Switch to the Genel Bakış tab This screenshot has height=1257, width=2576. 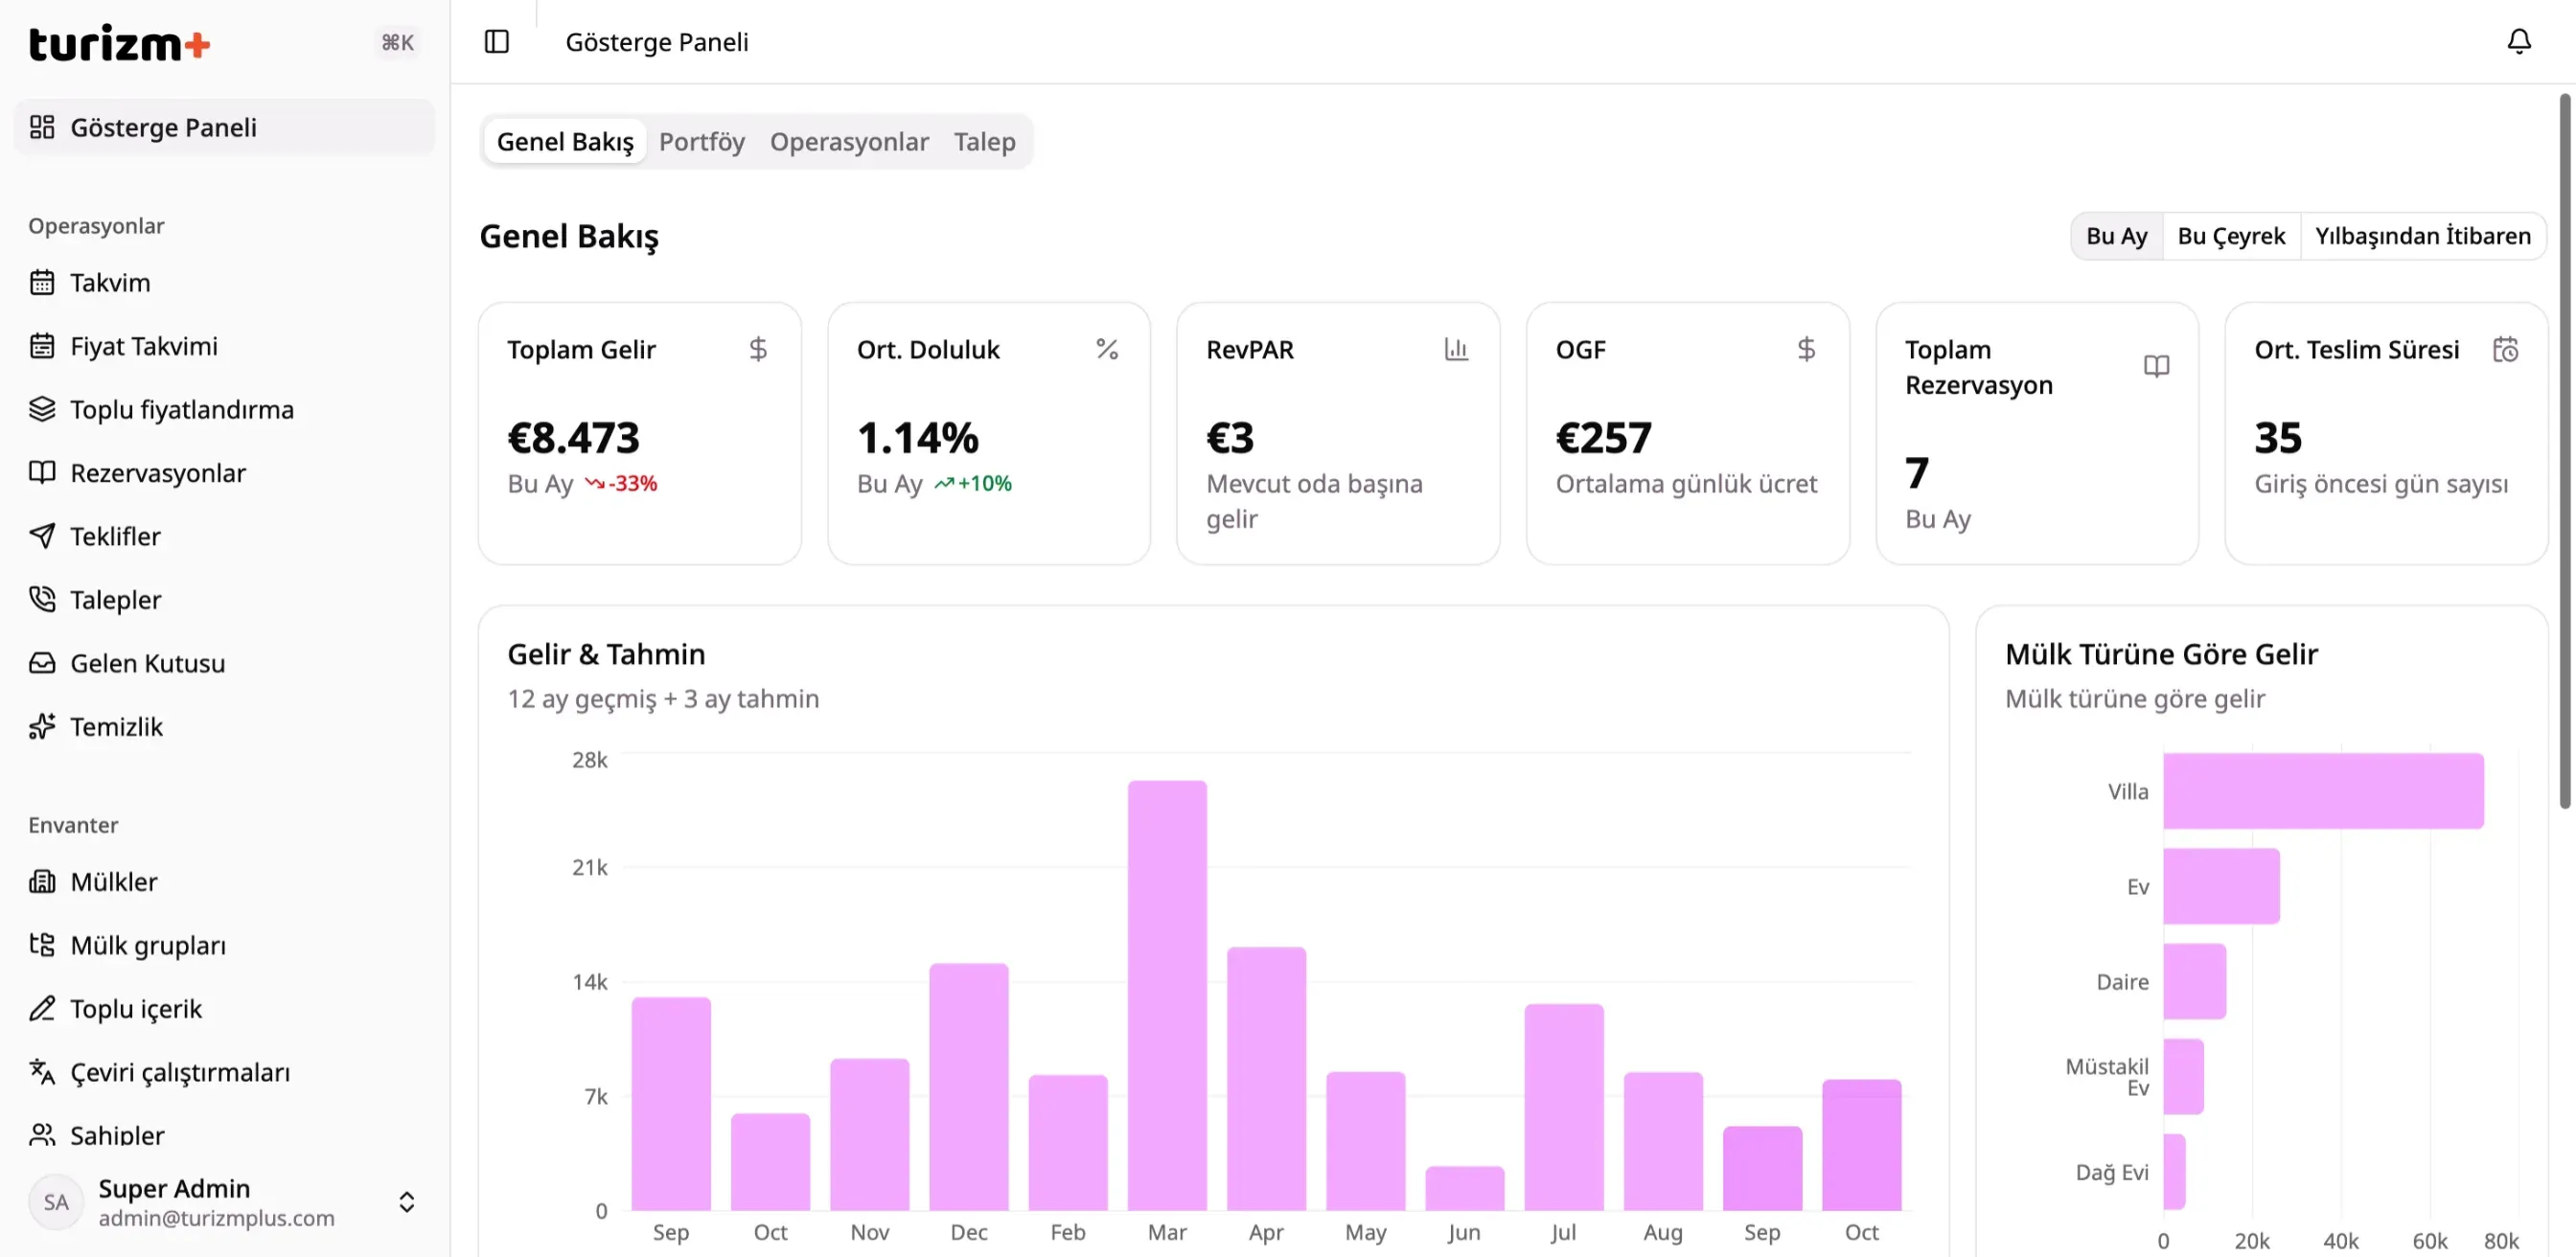click(565, 142)
